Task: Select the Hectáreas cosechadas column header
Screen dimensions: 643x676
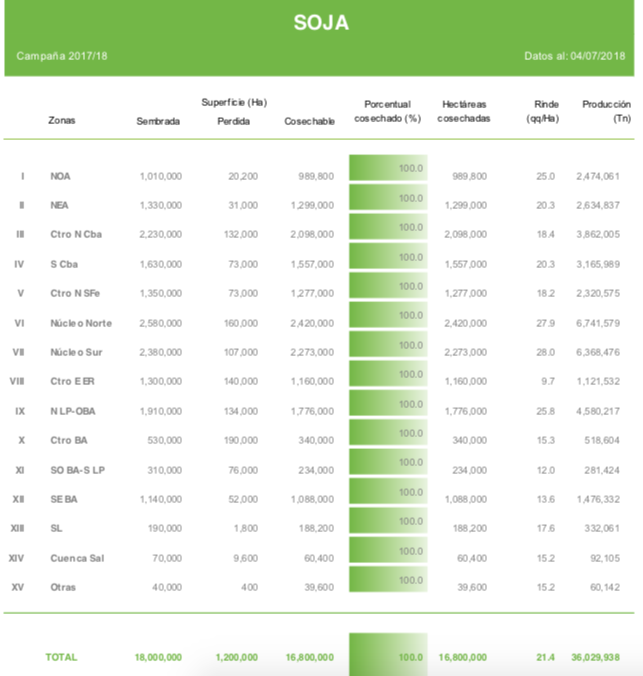Action: tap(464, 111)
